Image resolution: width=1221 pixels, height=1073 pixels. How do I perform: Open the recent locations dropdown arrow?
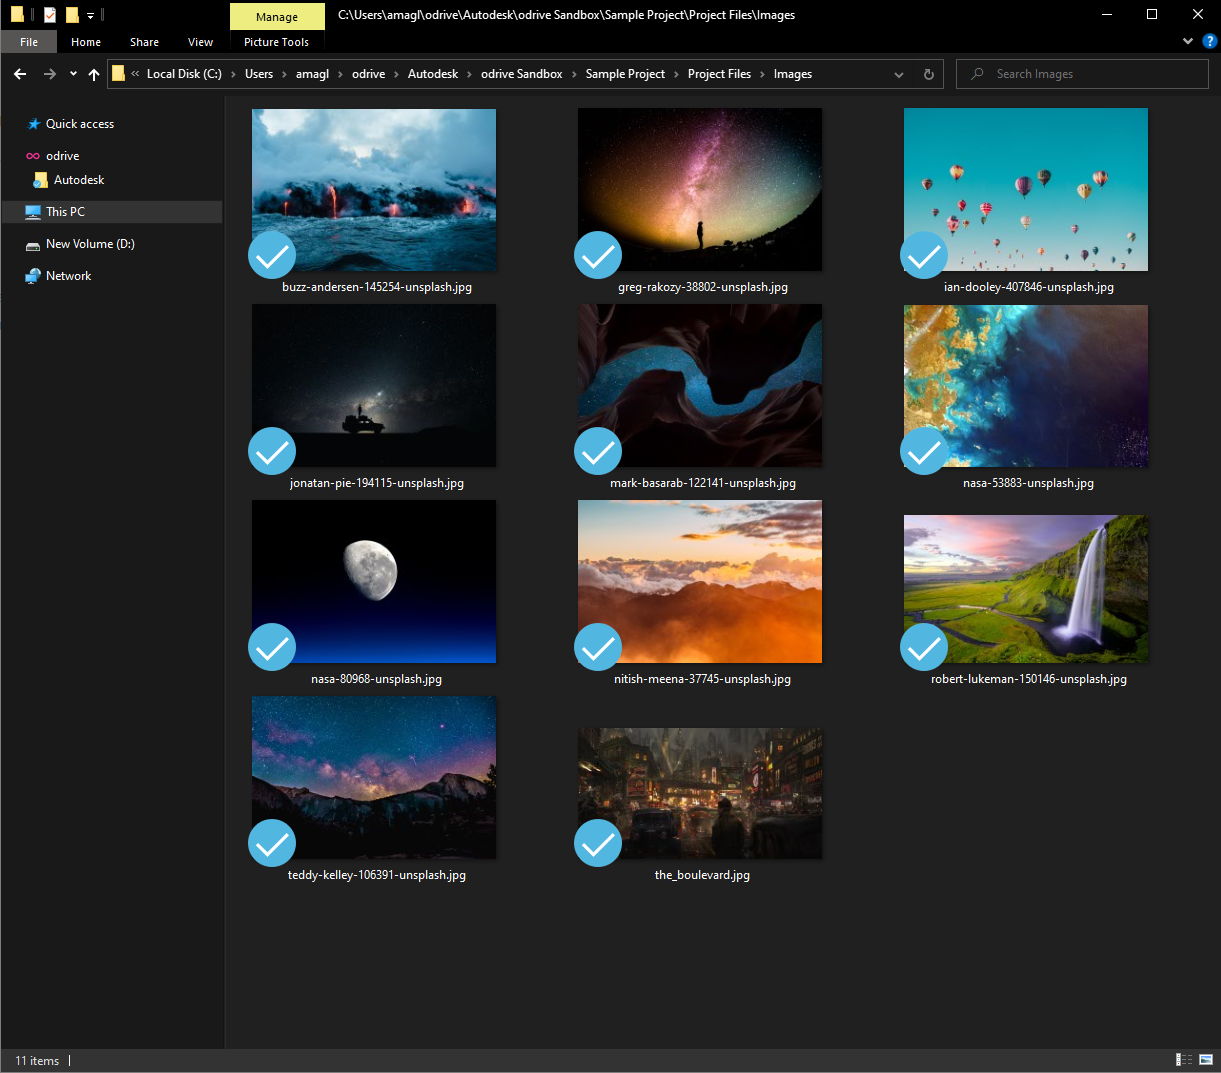click(x=73, y=74)
